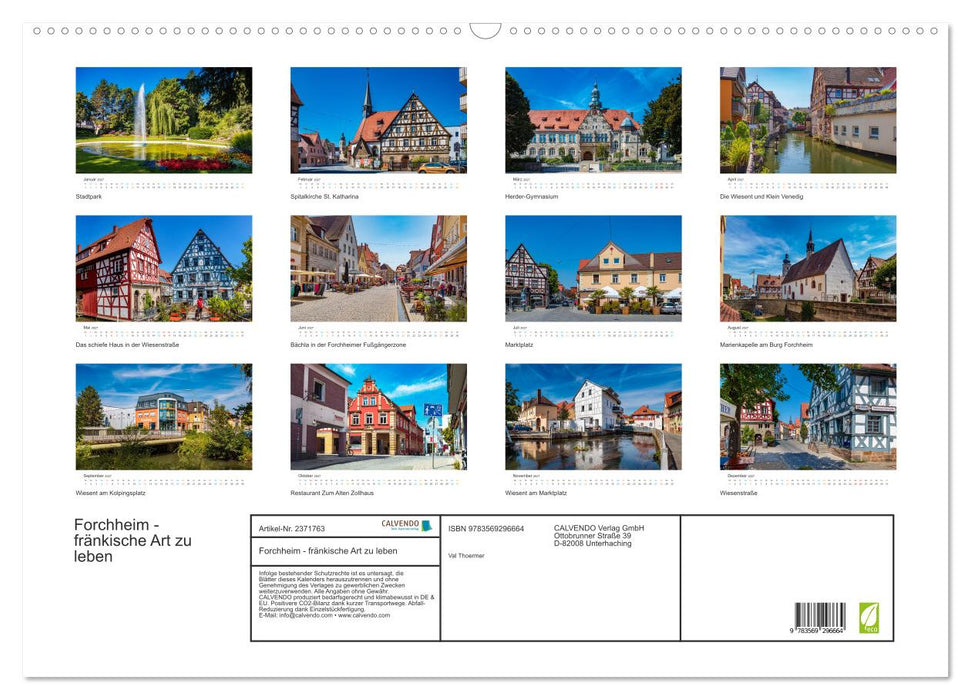971x700 pixels.
Task: Select the Marienkapelle am Burg Forchheim photo
Action: [808, 268]
